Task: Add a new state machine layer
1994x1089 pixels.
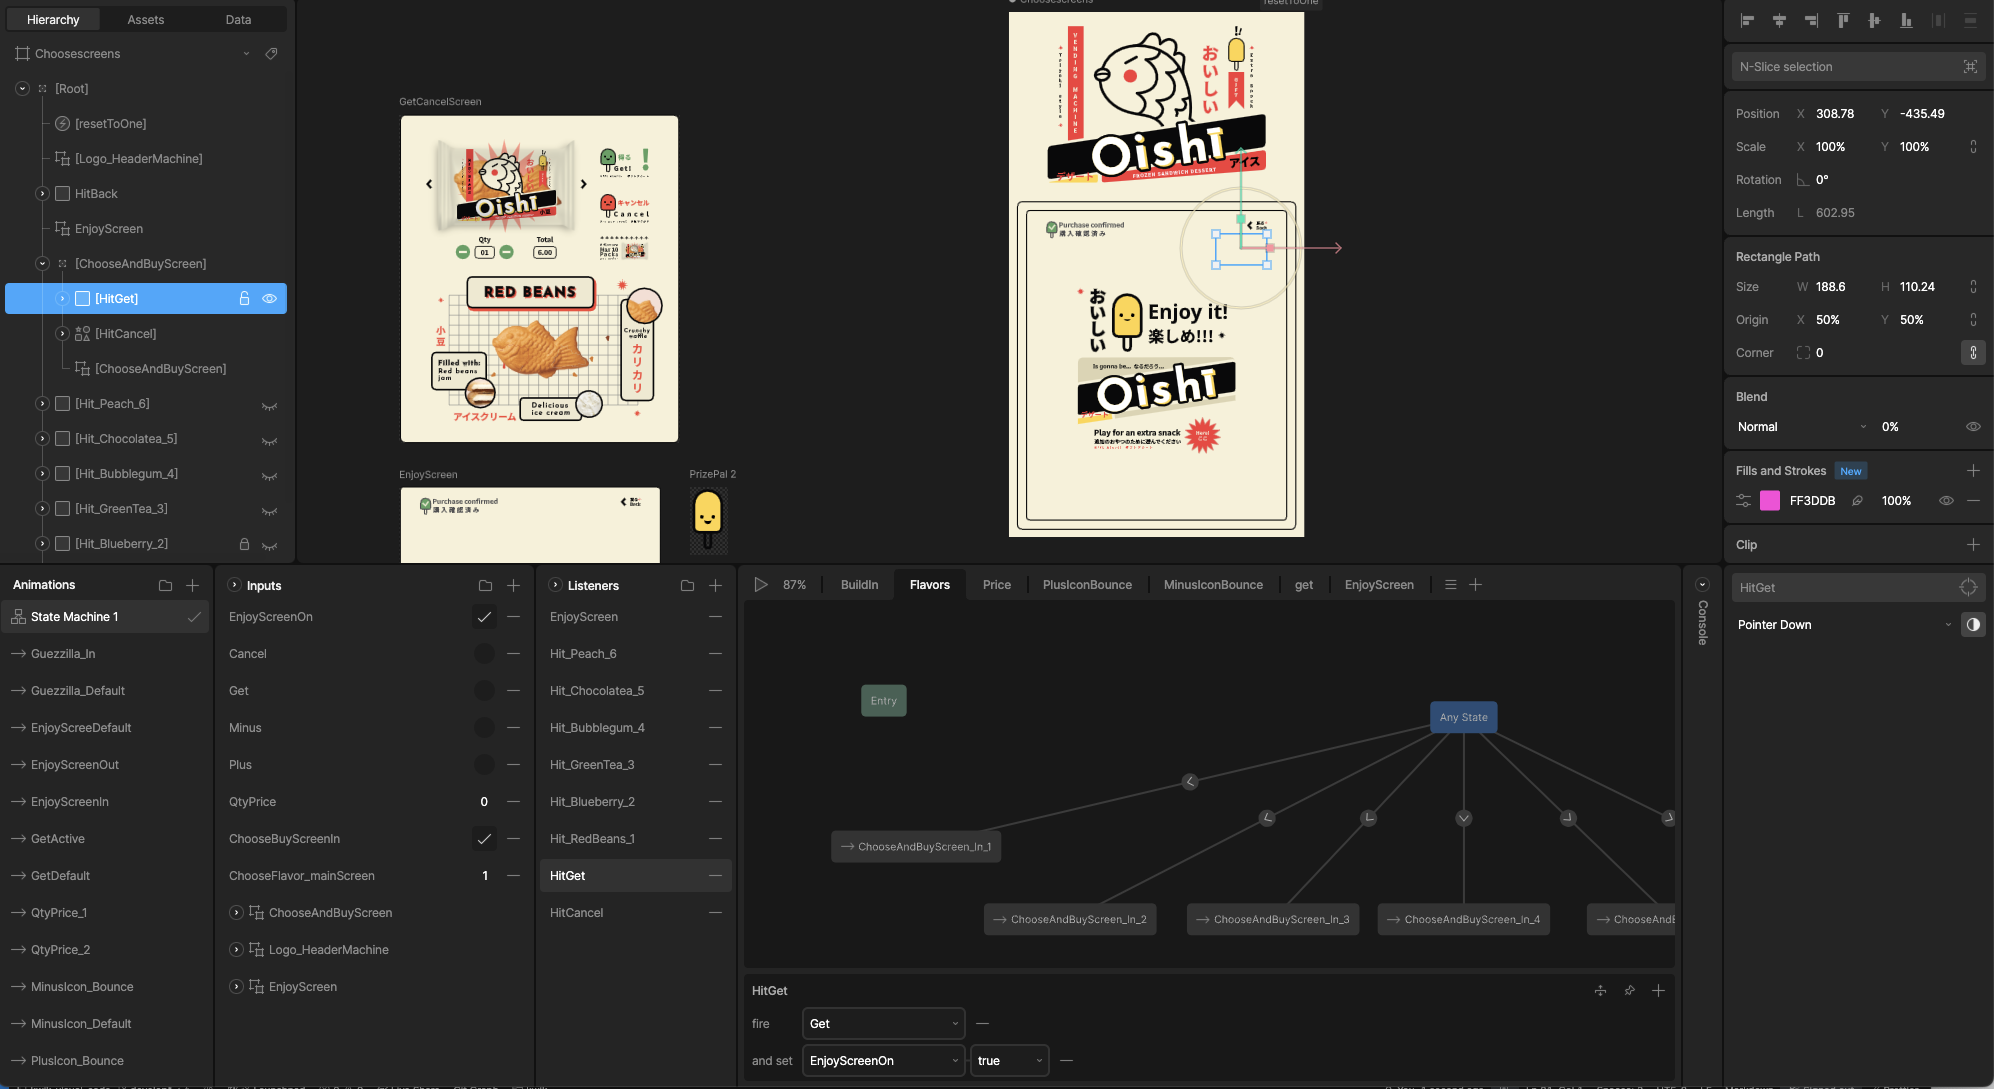Action: pos(1475,585)
